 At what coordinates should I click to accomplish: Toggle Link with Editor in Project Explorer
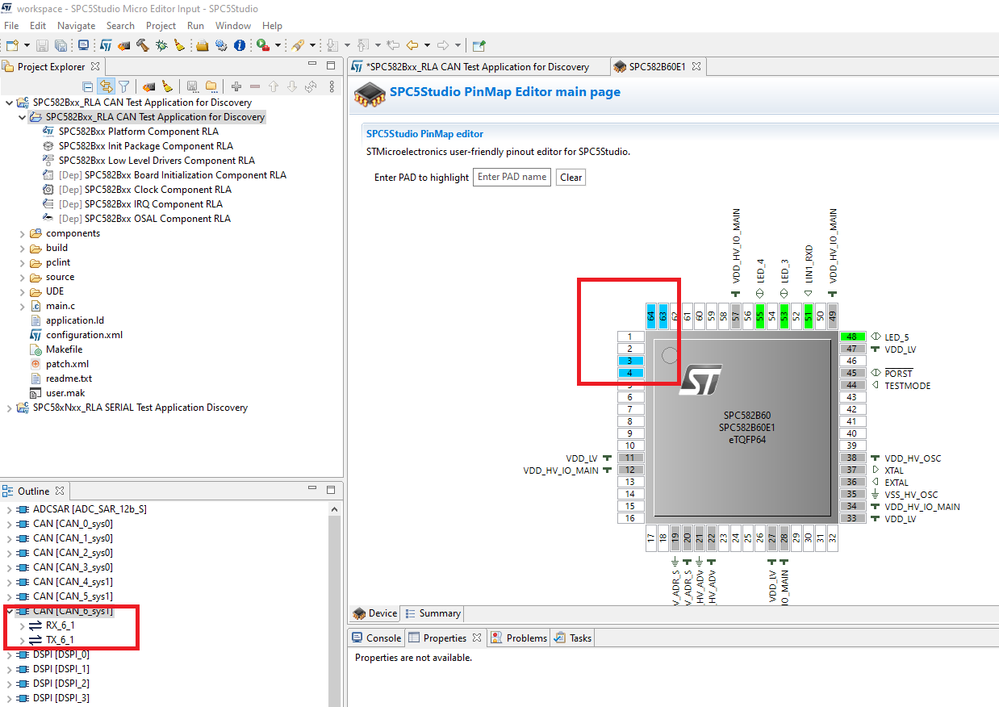[106, 87]
